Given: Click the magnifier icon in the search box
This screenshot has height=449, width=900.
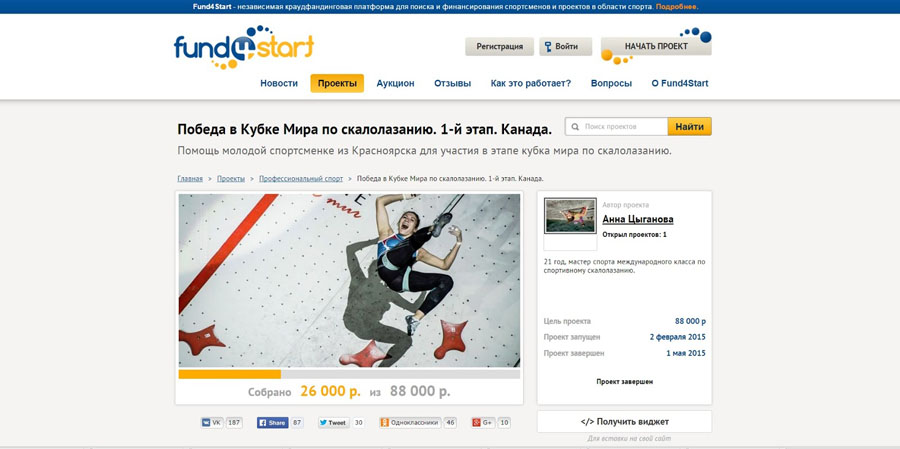Looking at the screenshot, I should [x=576, y=126].
